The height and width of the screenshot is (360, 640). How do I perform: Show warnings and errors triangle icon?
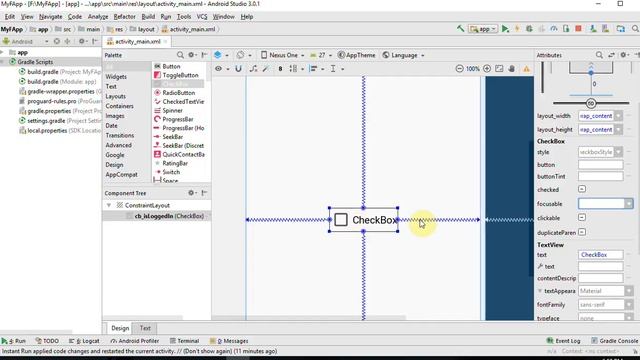527,69
